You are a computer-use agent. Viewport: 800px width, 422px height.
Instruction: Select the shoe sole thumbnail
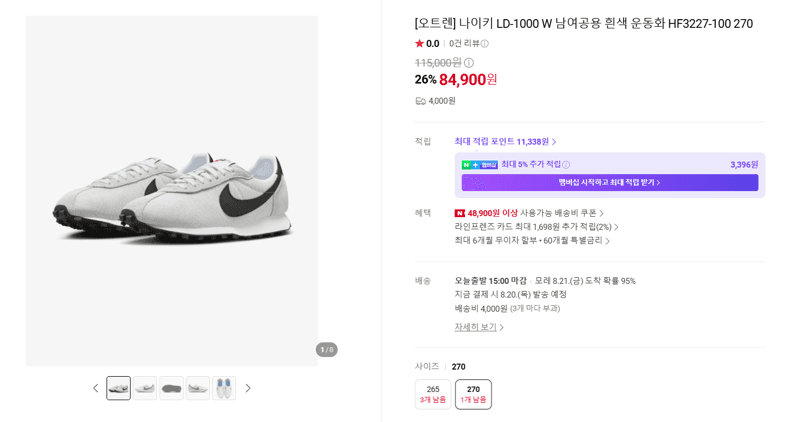[x=171, y=388]
